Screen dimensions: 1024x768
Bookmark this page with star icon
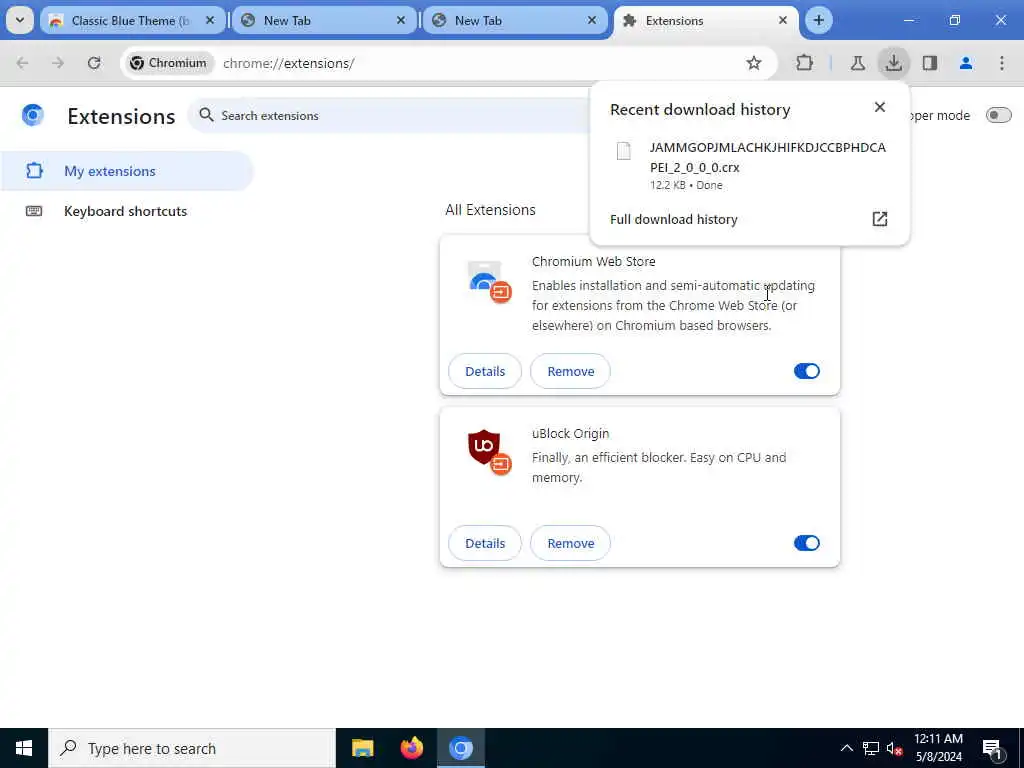coord(754,63)
